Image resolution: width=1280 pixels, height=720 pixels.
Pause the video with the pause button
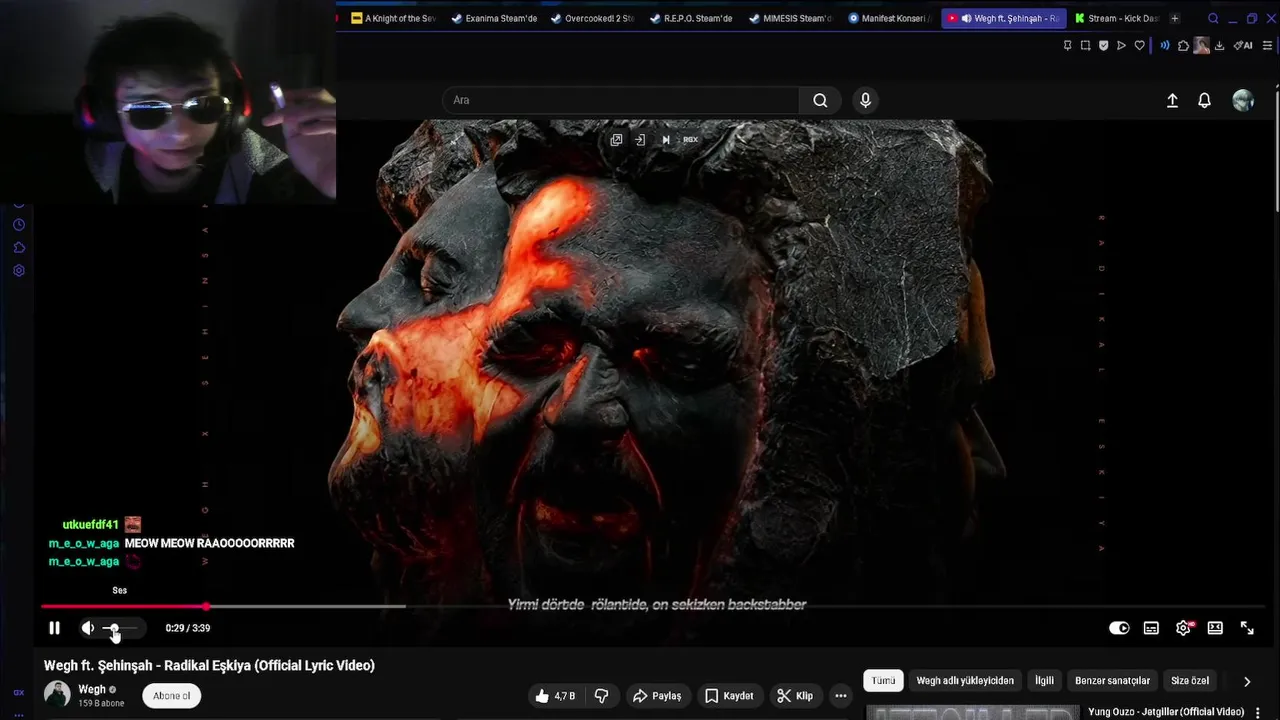tap(55, 628)
